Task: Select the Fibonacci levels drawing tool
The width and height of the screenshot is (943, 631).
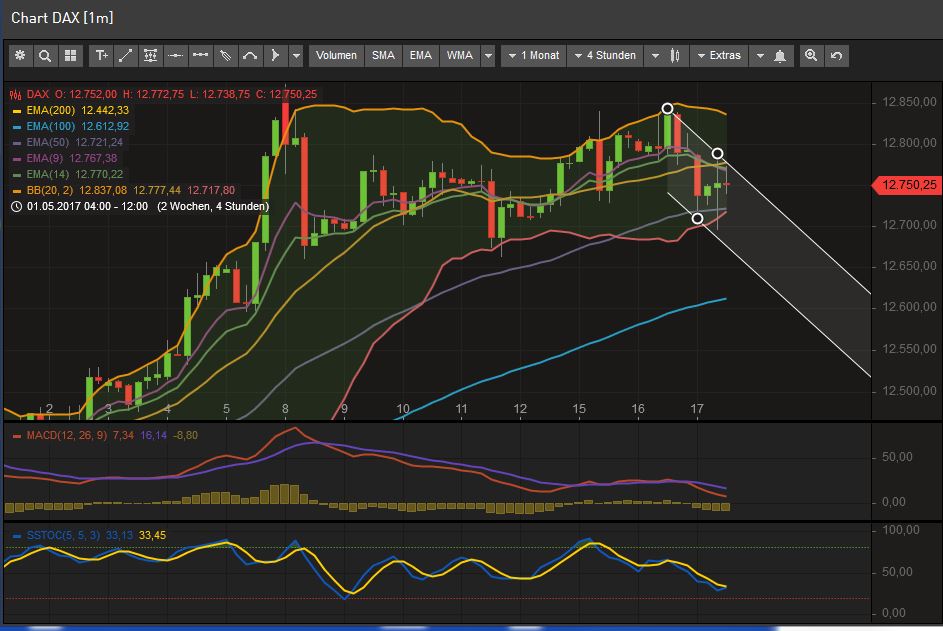Action: pyautogui.click(x=150, y=55)
